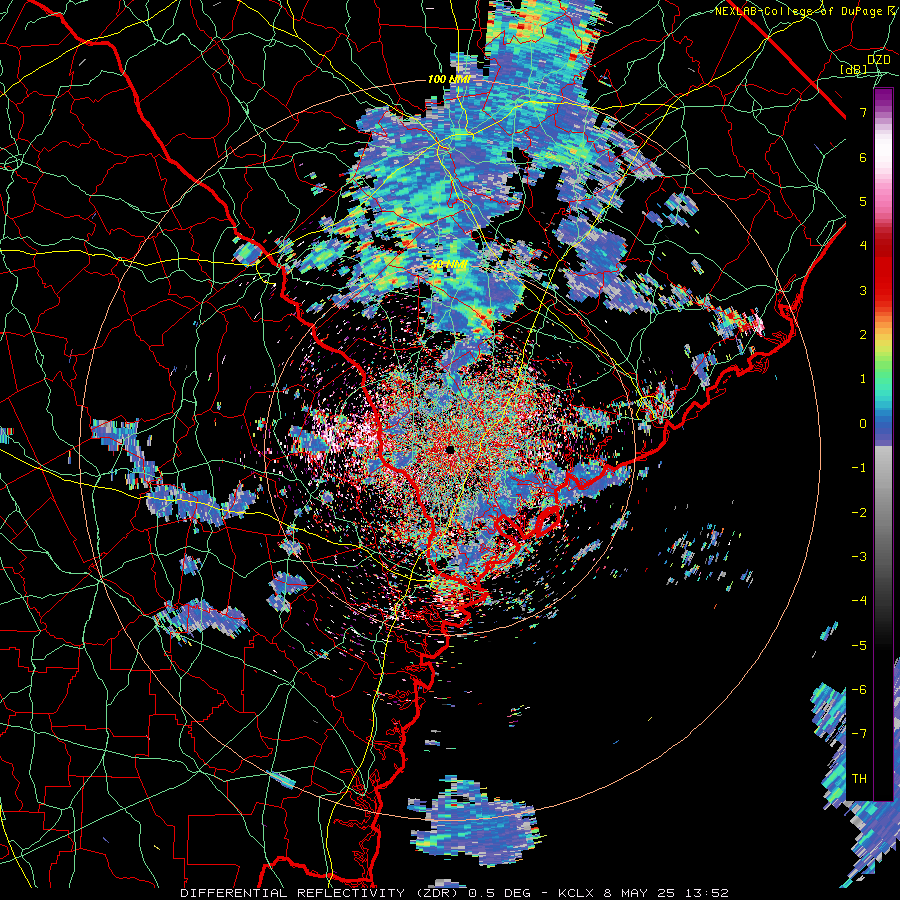Click the "-7" value on the color scale
The image size is (900, 900).
pyautogui.click(x=859, y=734)
